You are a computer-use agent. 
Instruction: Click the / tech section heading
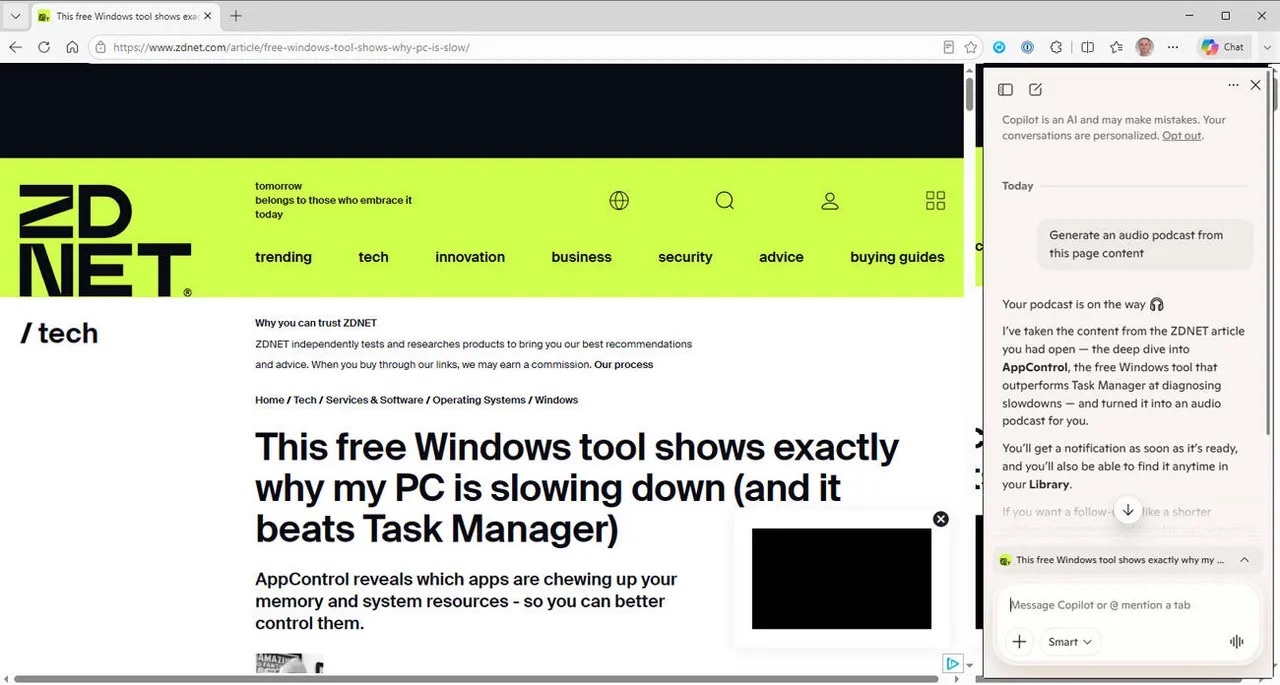59,333
